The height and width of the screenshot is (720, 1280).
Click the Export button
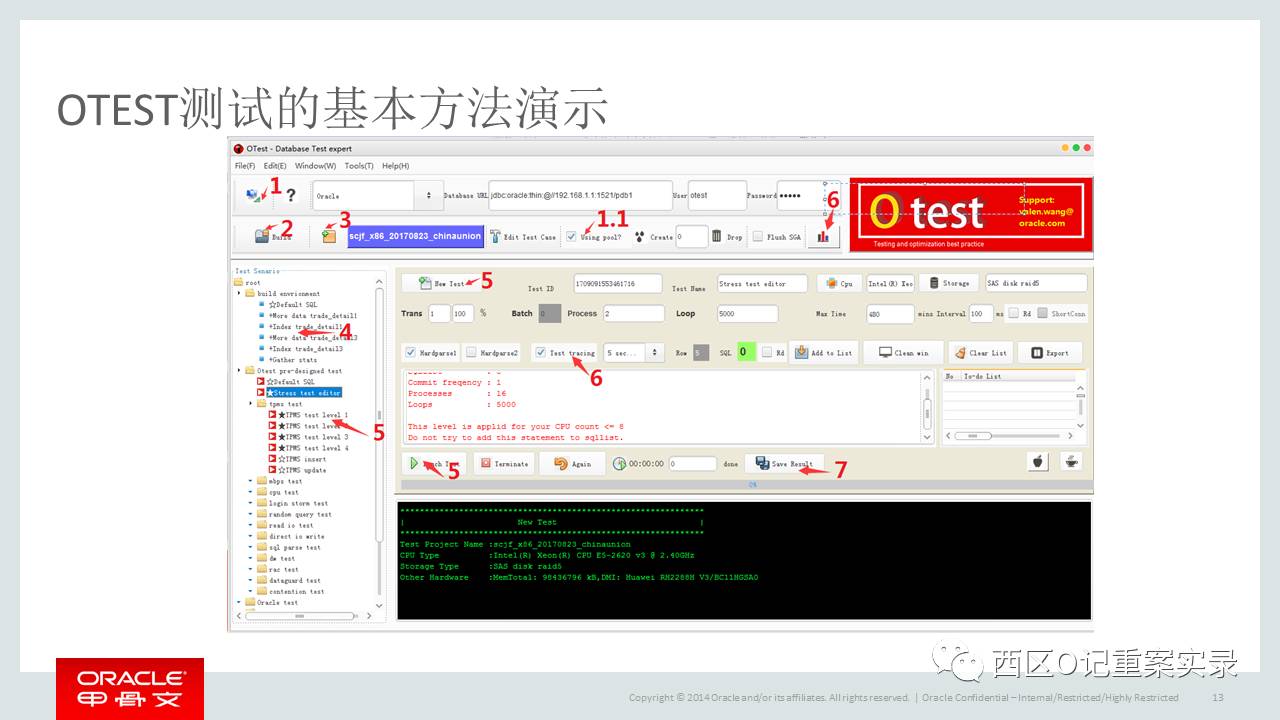[1050, 352]
